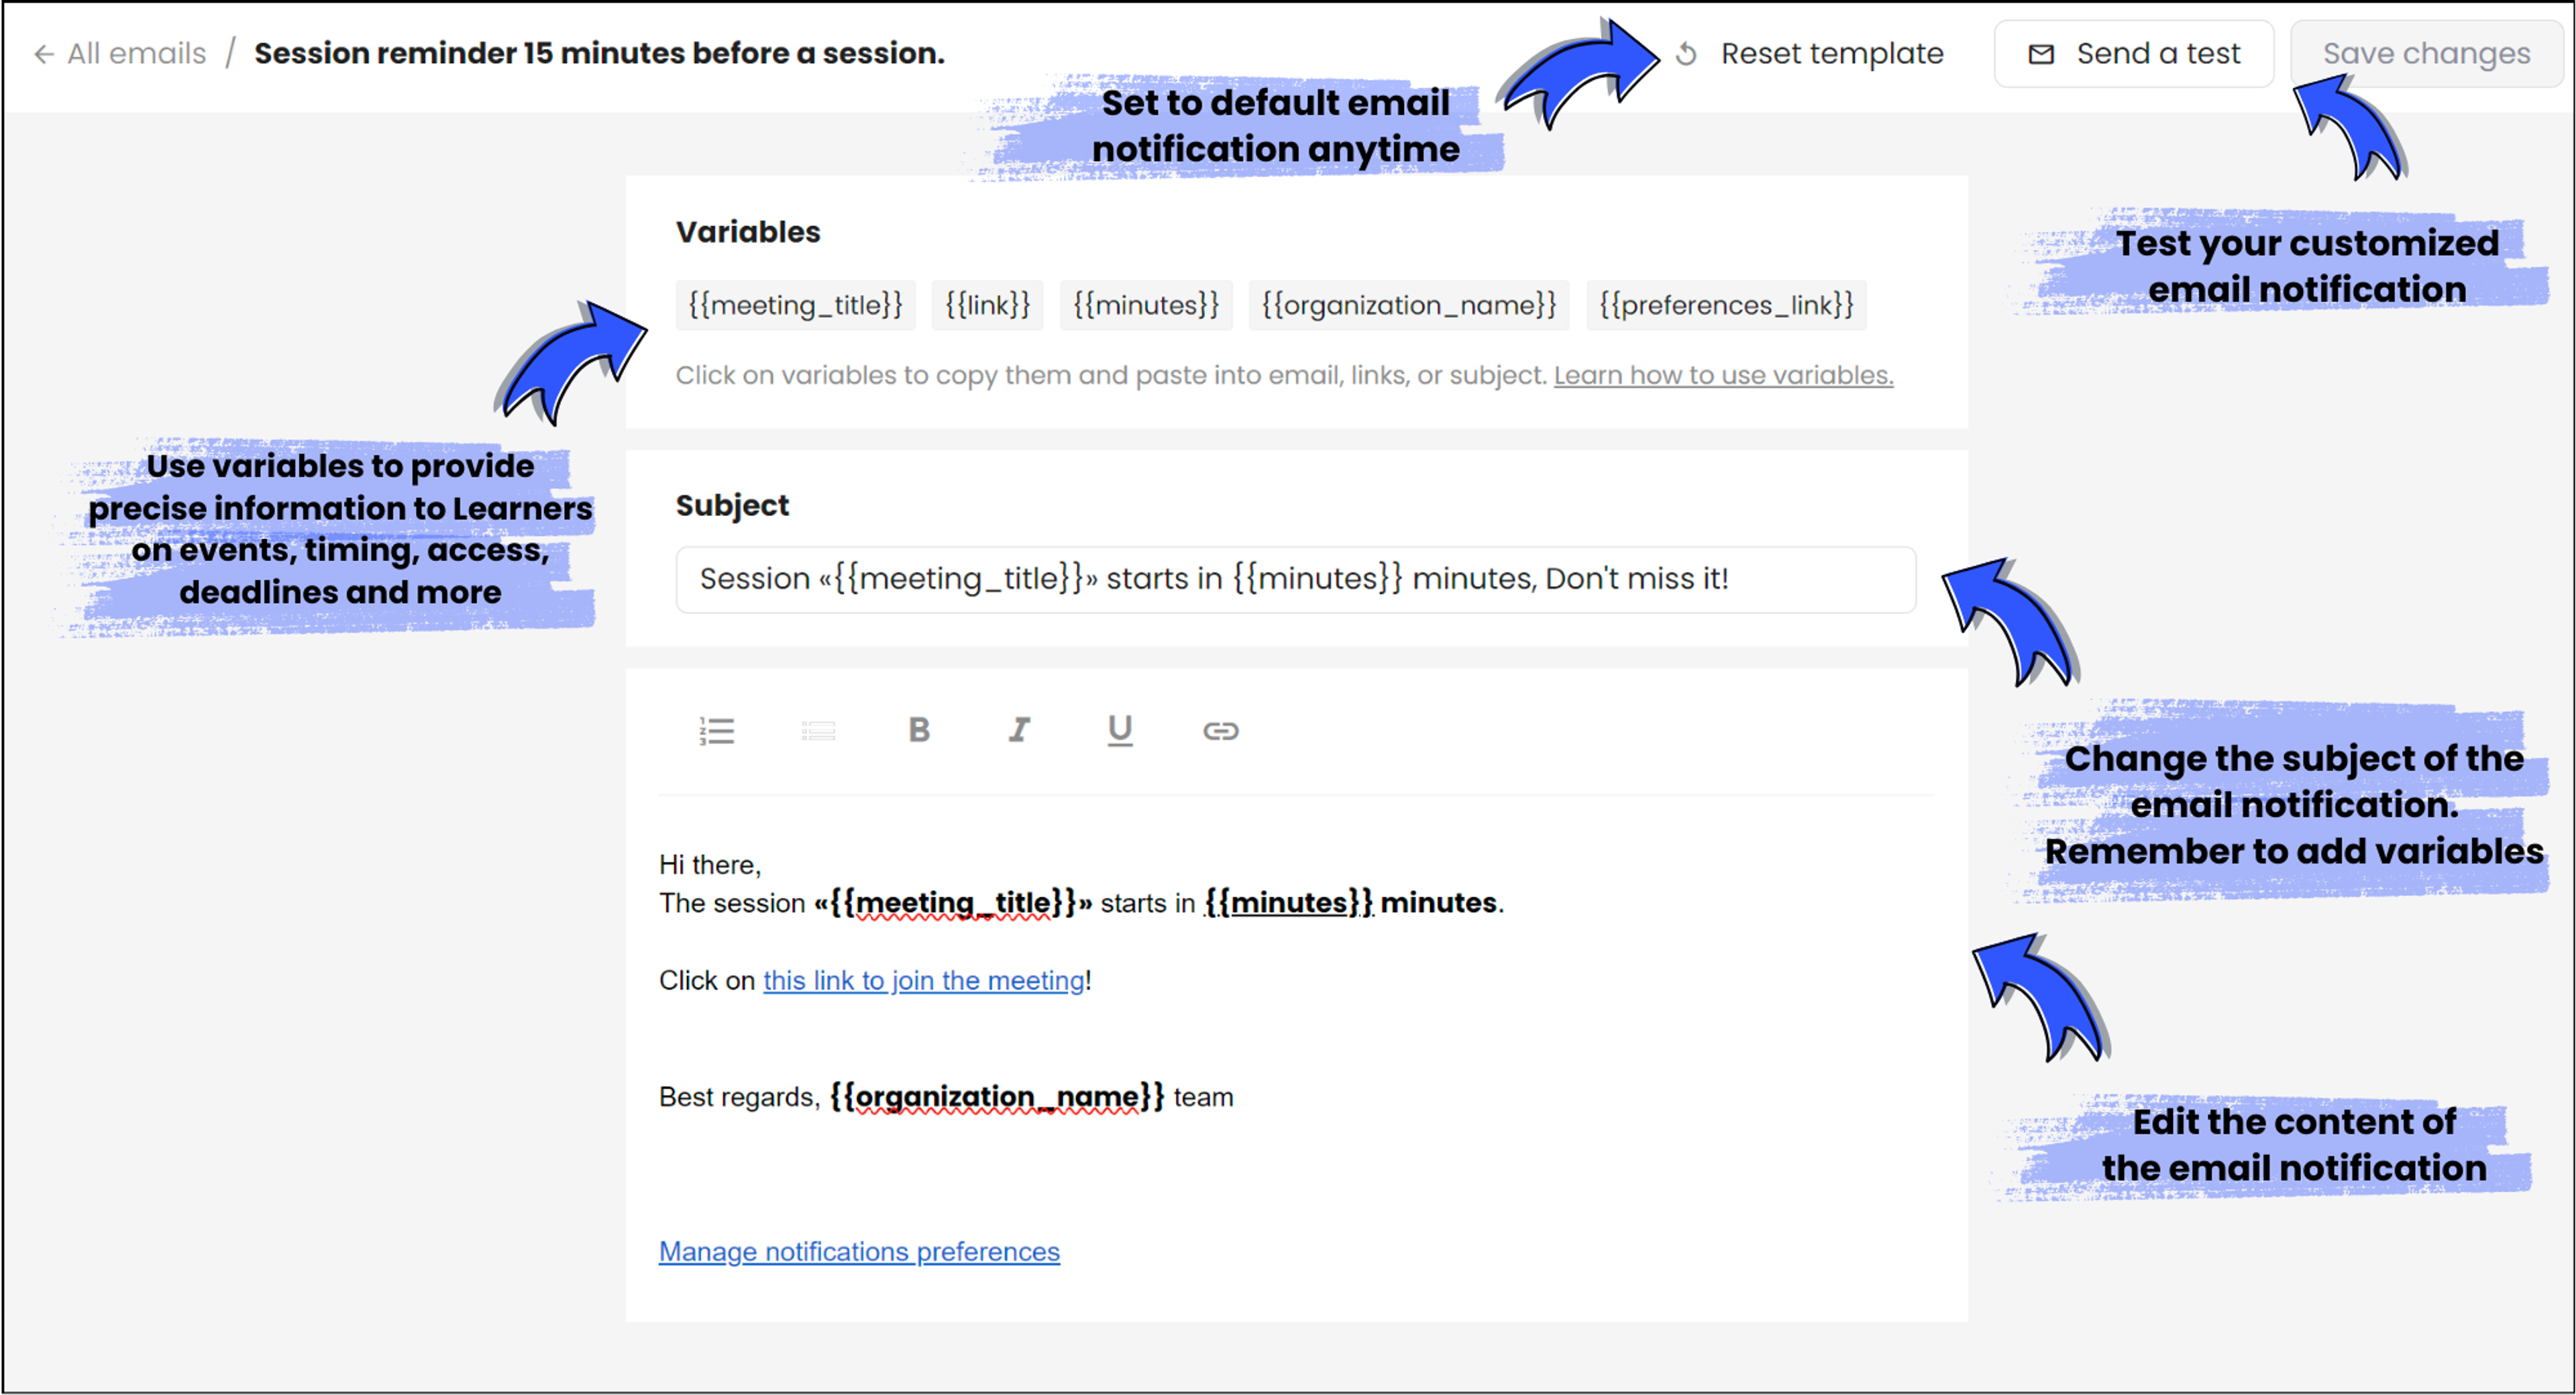Click {{minutes}} text in the email body
Viewport: 2576px width, 1395px height.
(1289, 903)
